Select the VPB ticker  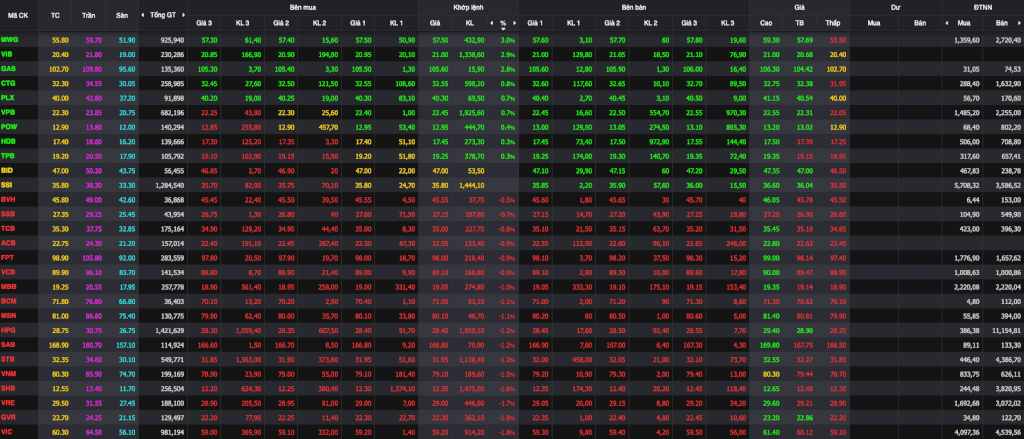pos(8,112)
